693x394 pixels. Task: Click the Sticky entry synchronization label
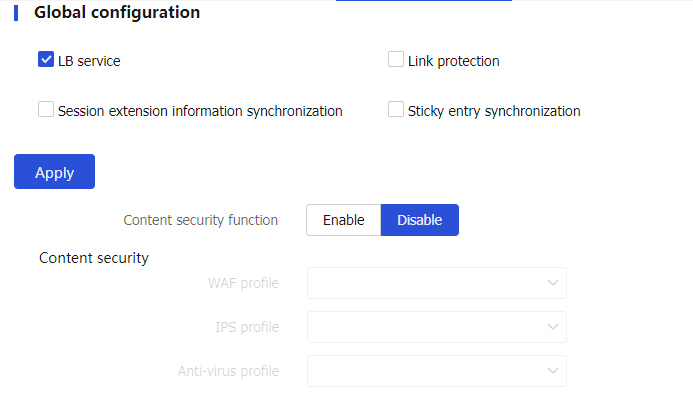pyautogui.click(x=494, y=111)
